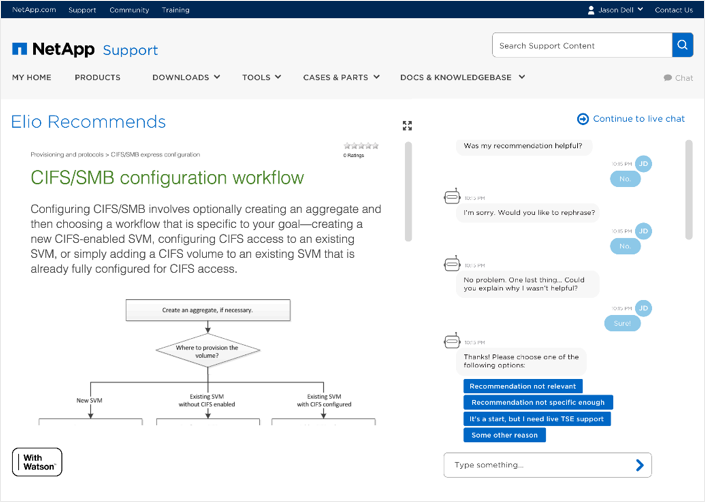Expand the Tools menu
The image size is (705, 502).
coord(262,77)
